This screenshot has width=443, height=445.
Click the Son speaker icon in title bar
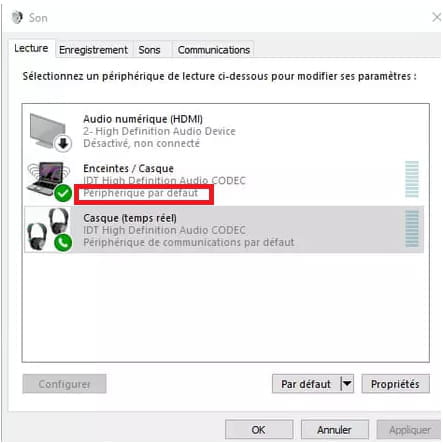[16, 17]
